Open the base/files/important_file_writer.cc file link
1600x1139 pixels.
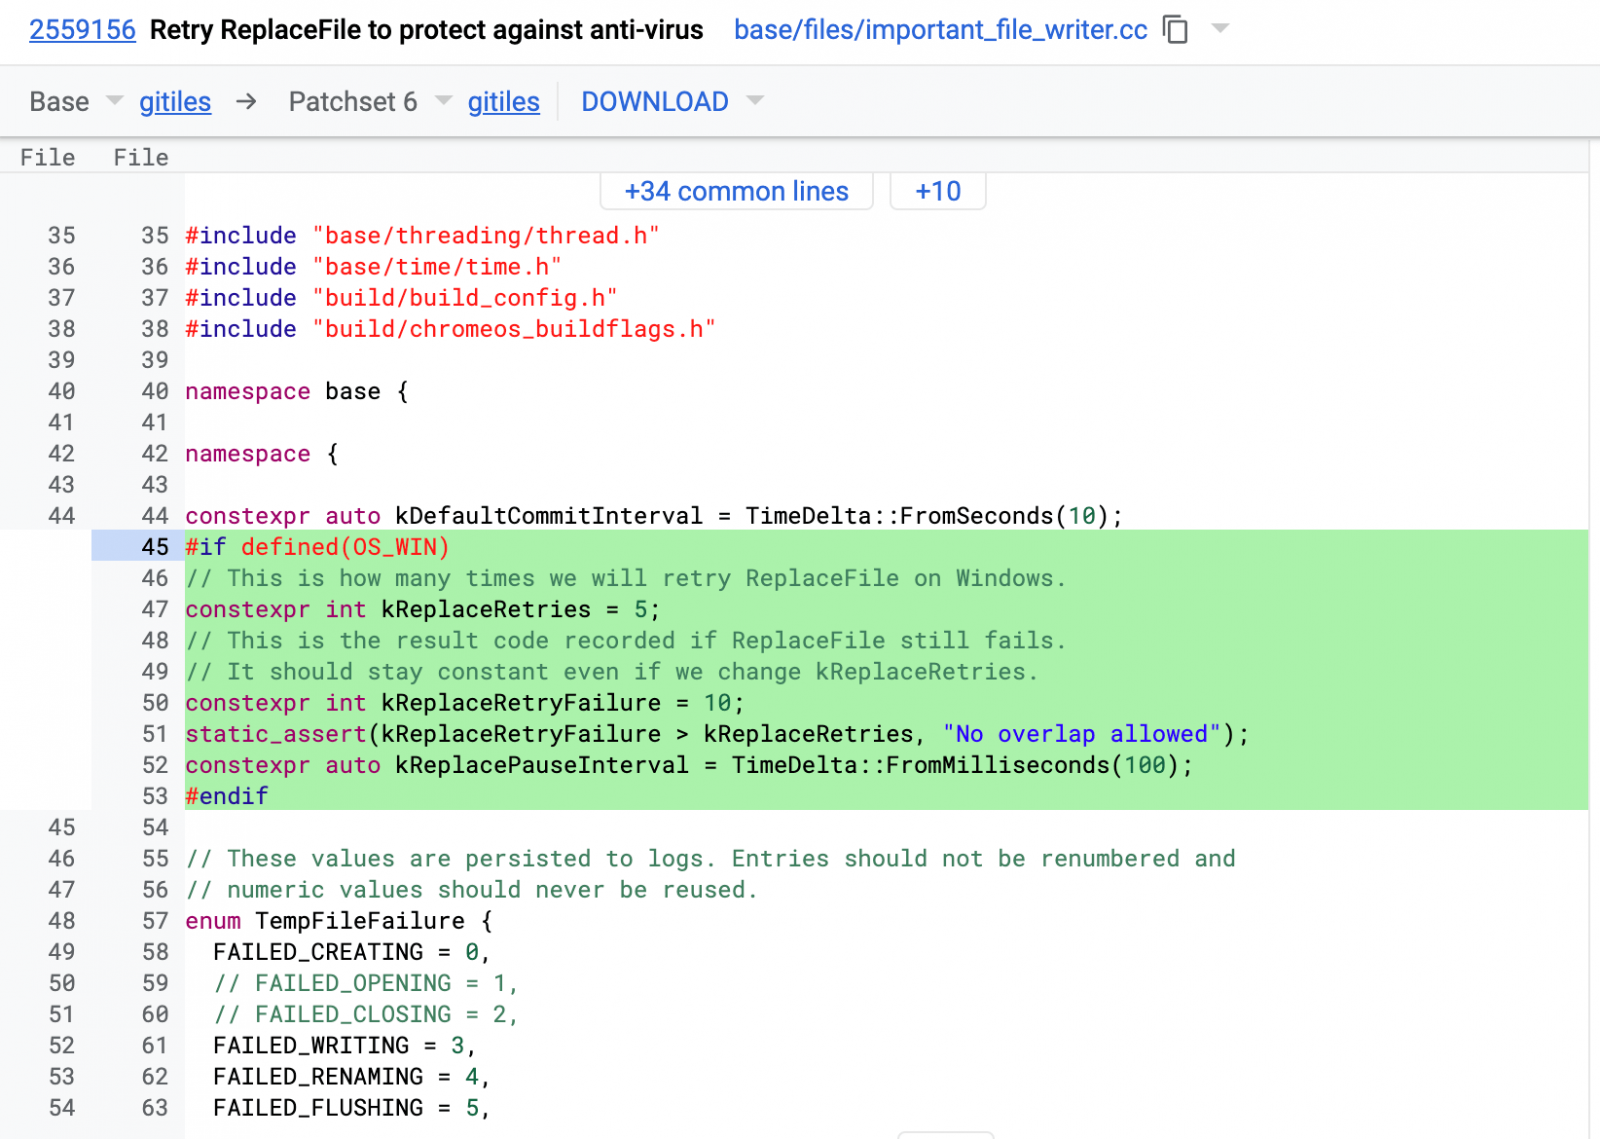click(940, 30)
